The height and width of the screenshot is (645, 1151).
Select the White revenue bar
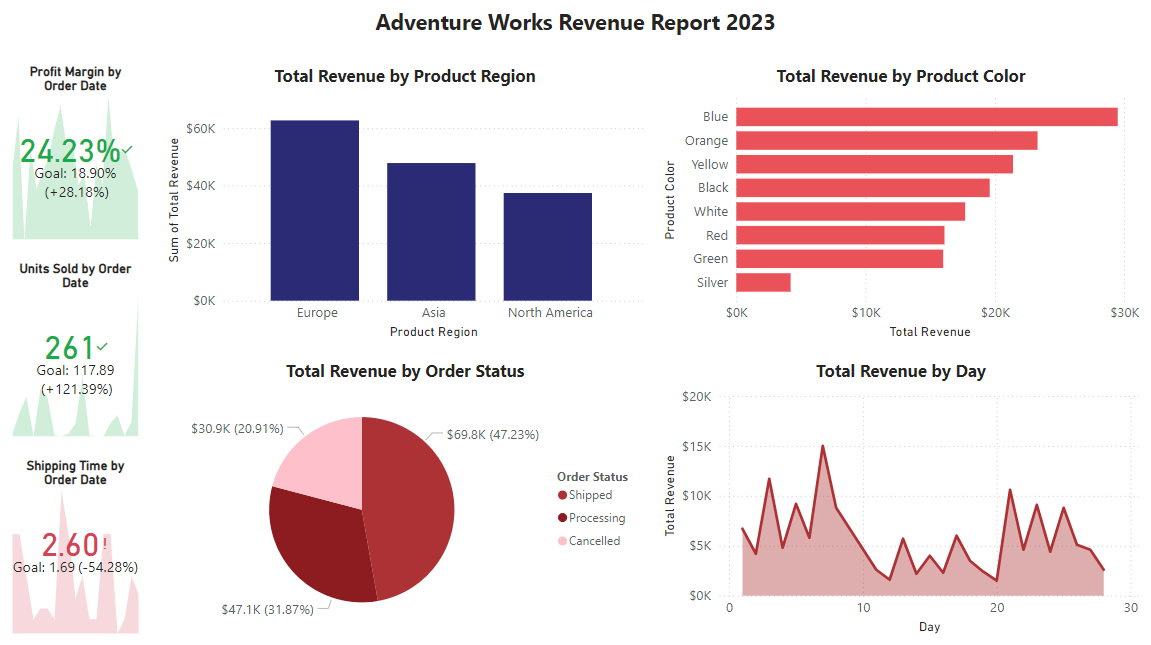coord(850,211)
